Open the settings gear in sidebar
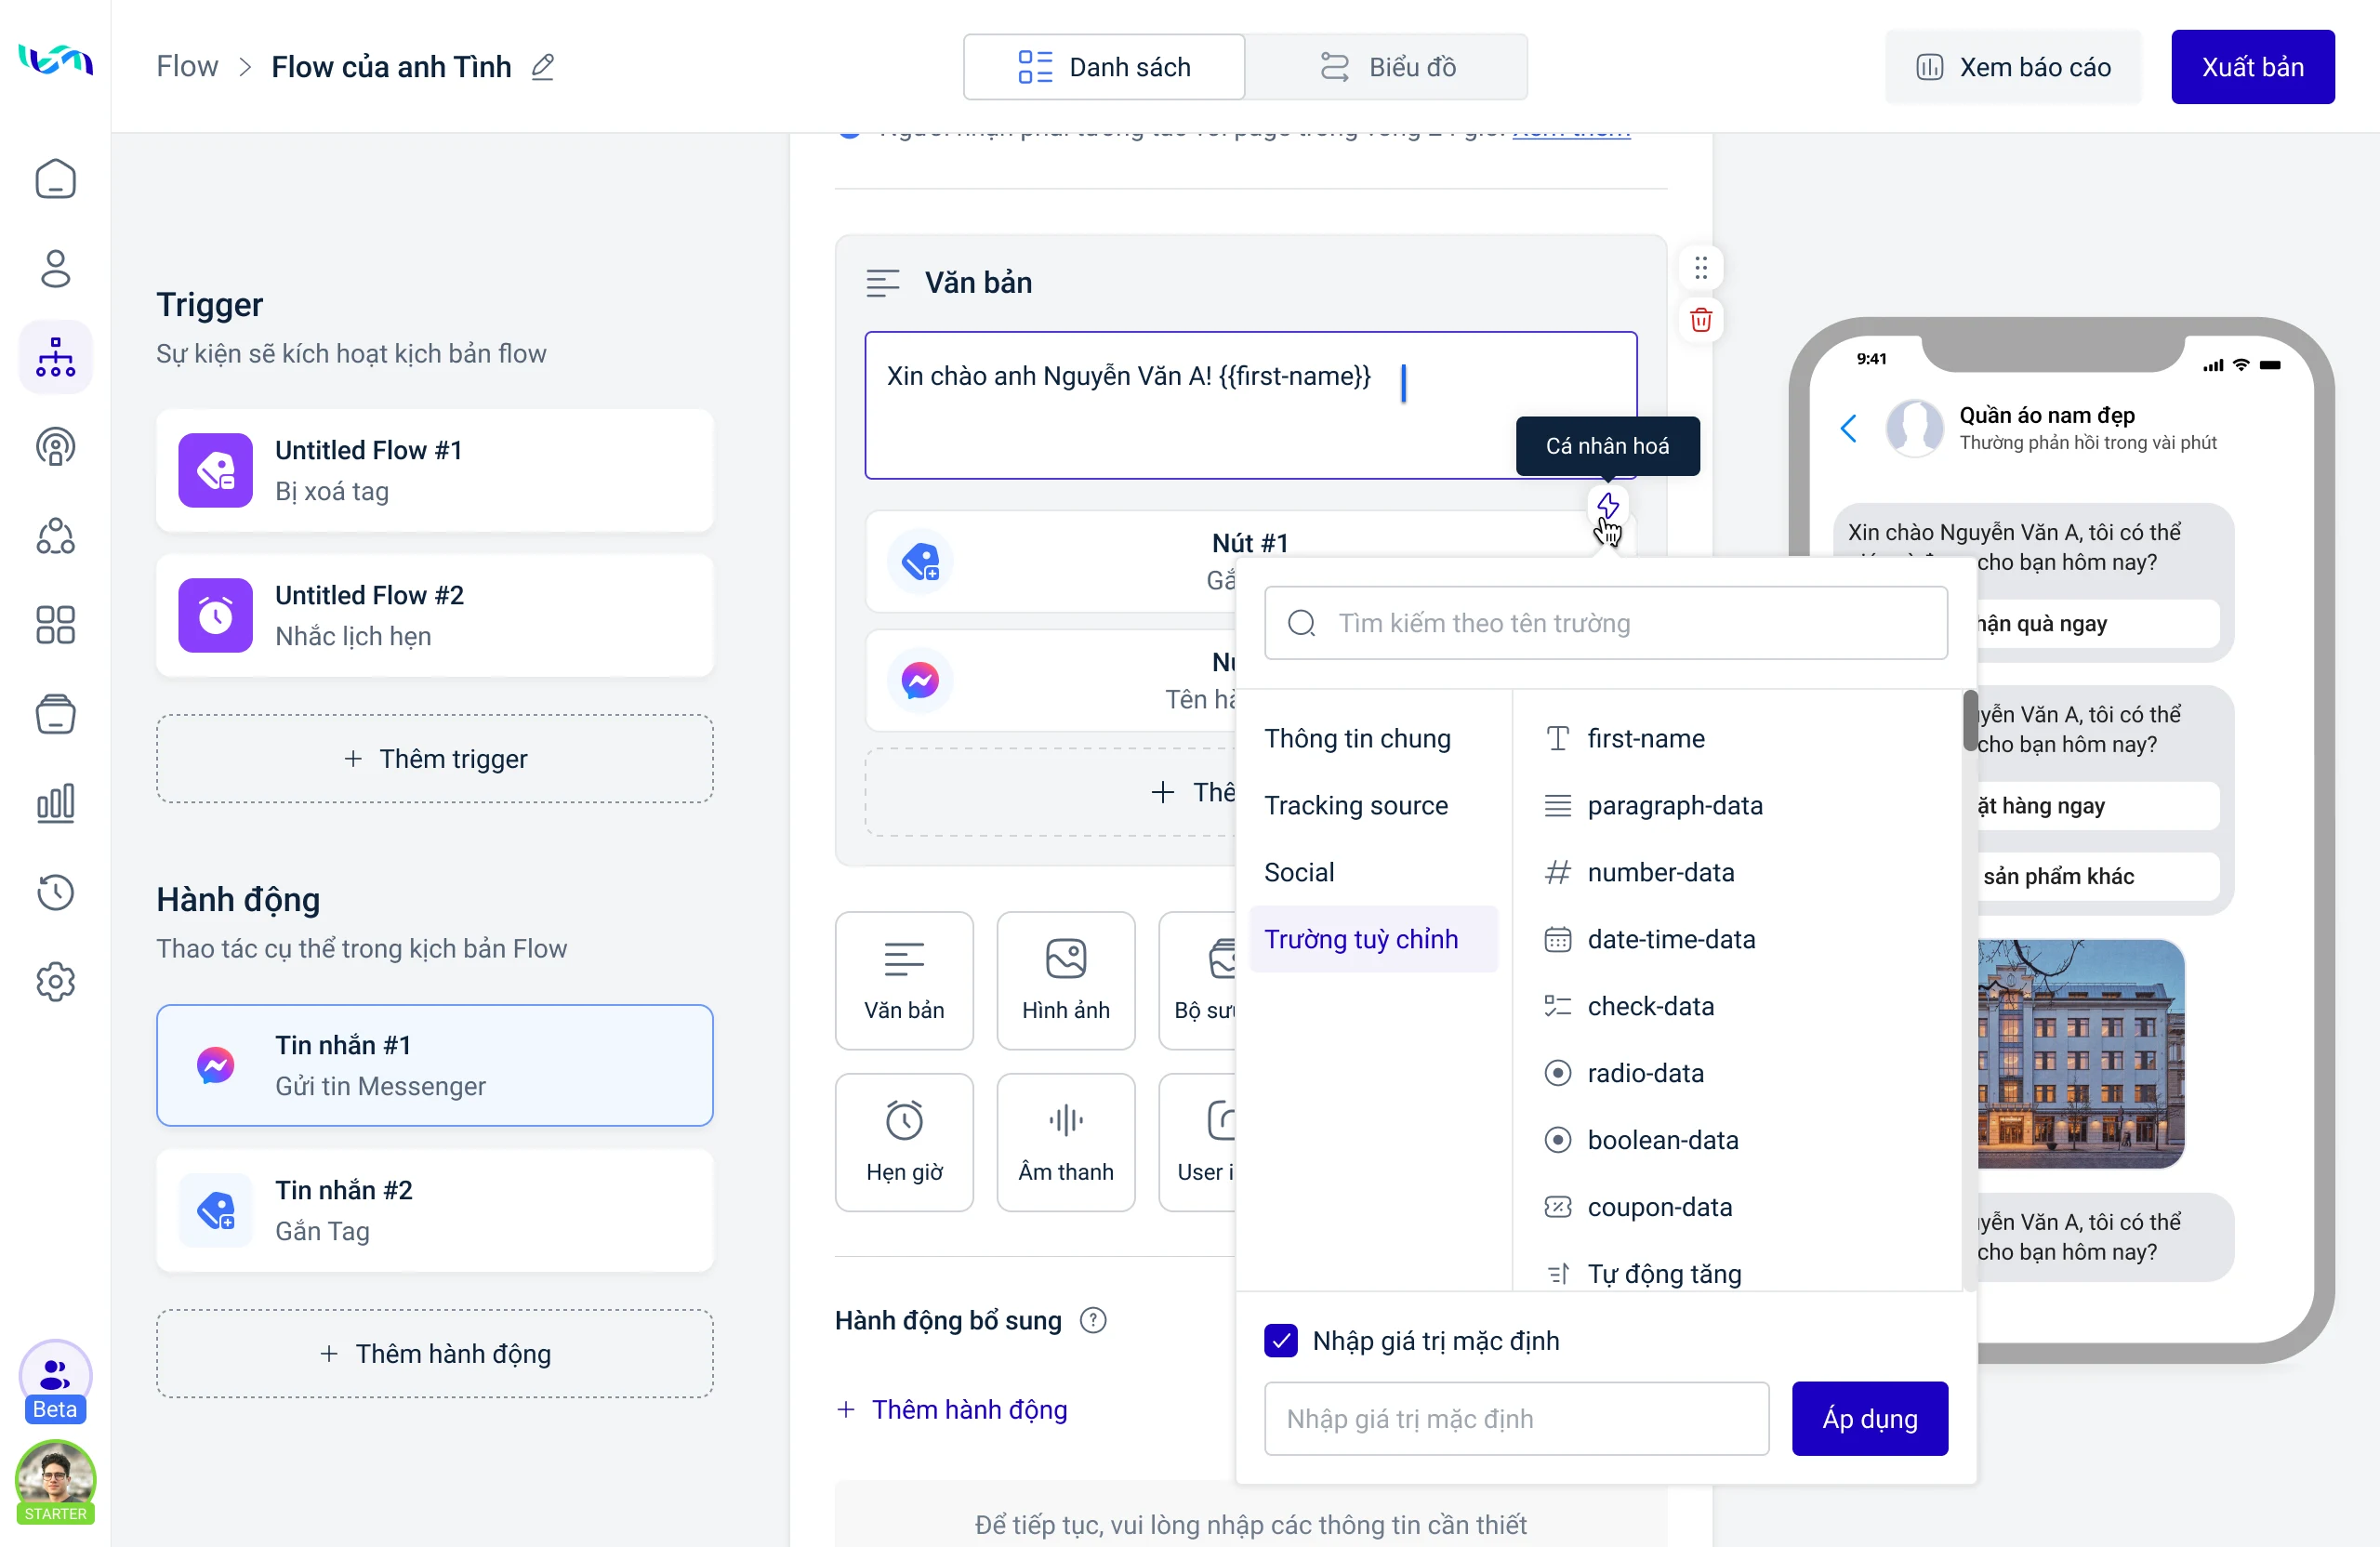The height and width of the screenshot is (1547, 2380). click(55, 981)
